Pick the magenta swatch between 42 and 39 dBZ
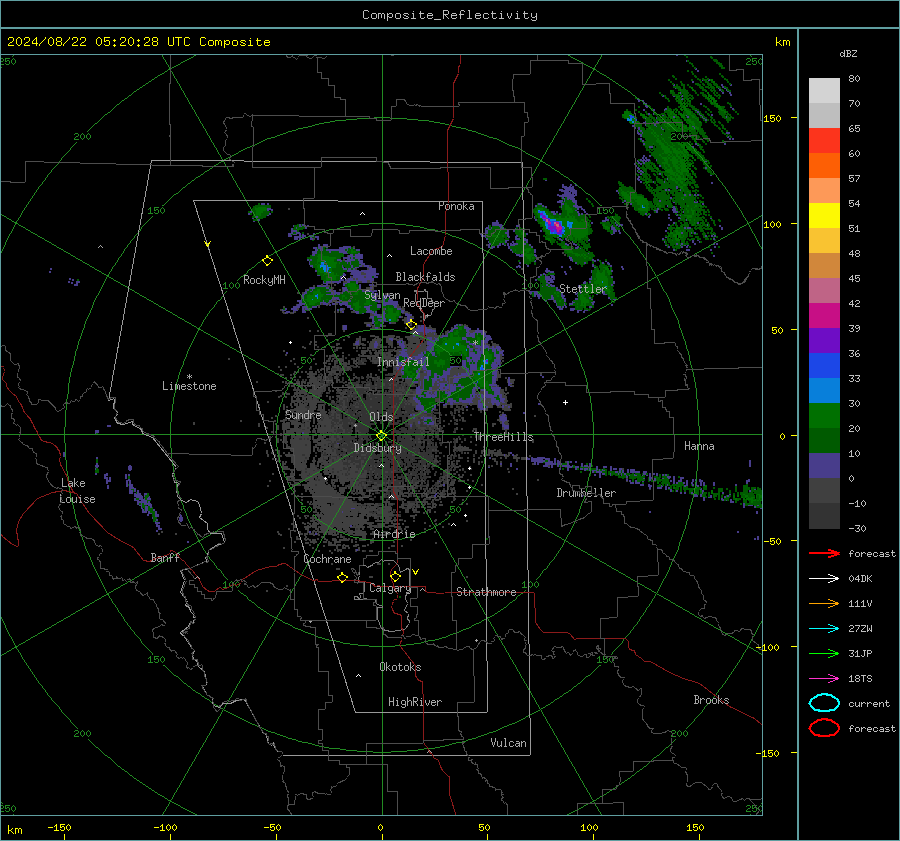 click(824, 316)
